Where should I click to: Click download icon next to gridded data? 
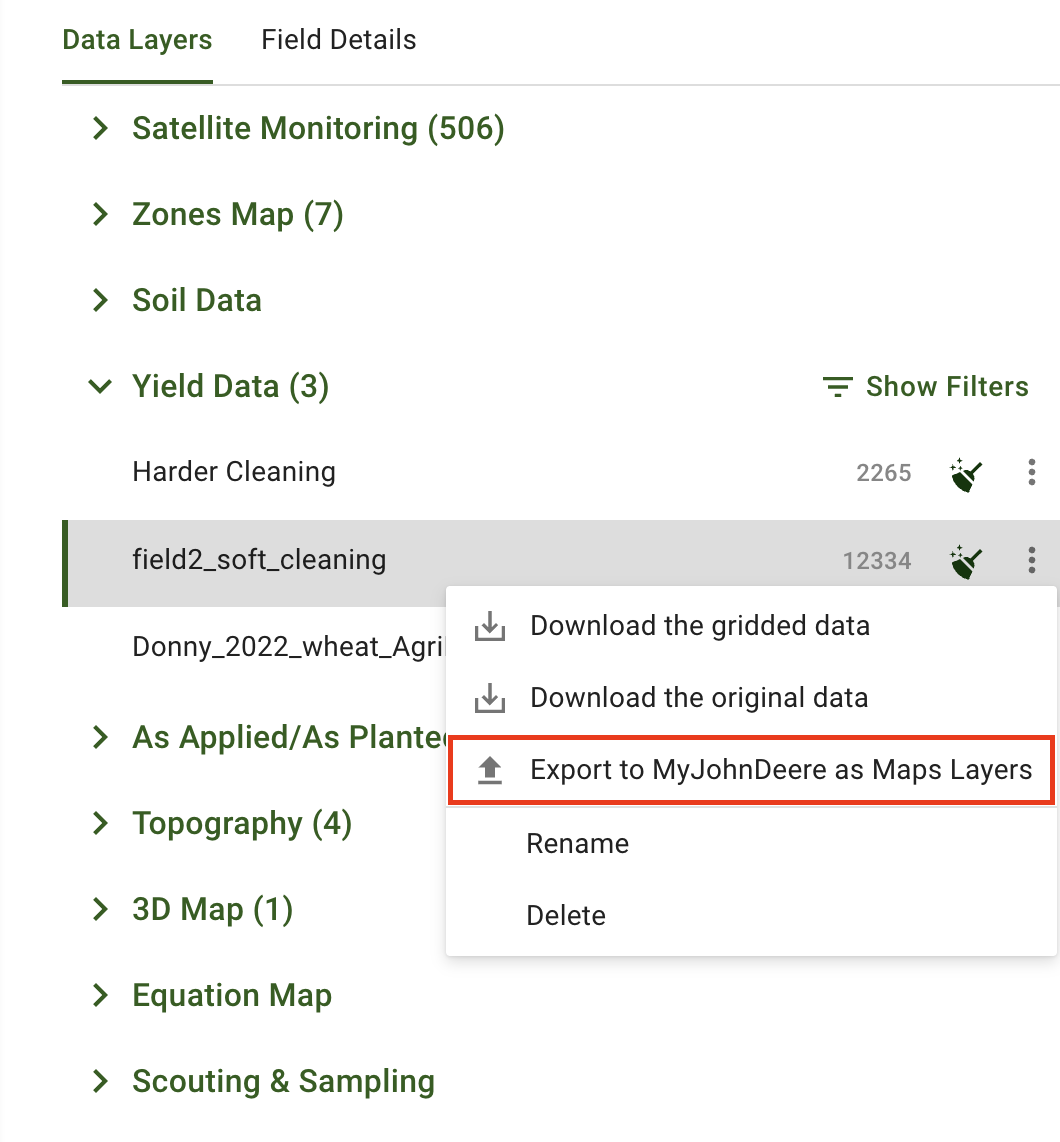[x=489, y=627]
